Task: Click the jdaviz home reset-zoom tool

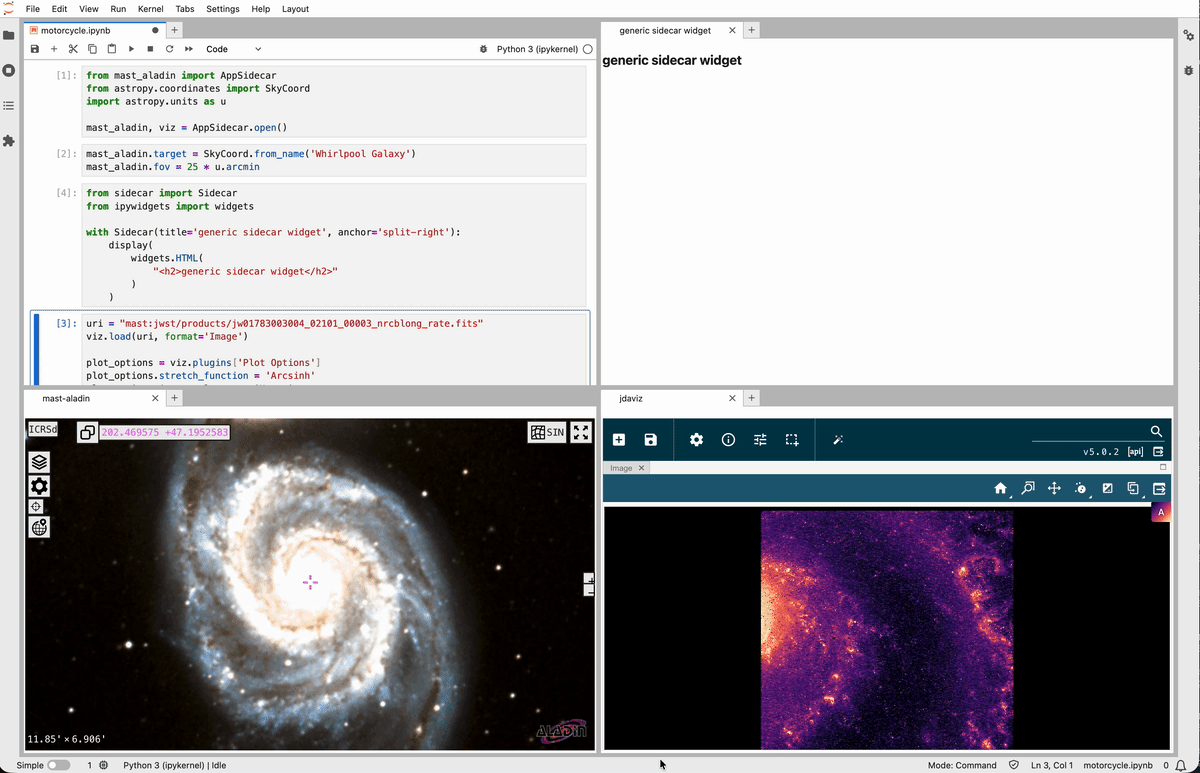Action: coord(1000,488)
